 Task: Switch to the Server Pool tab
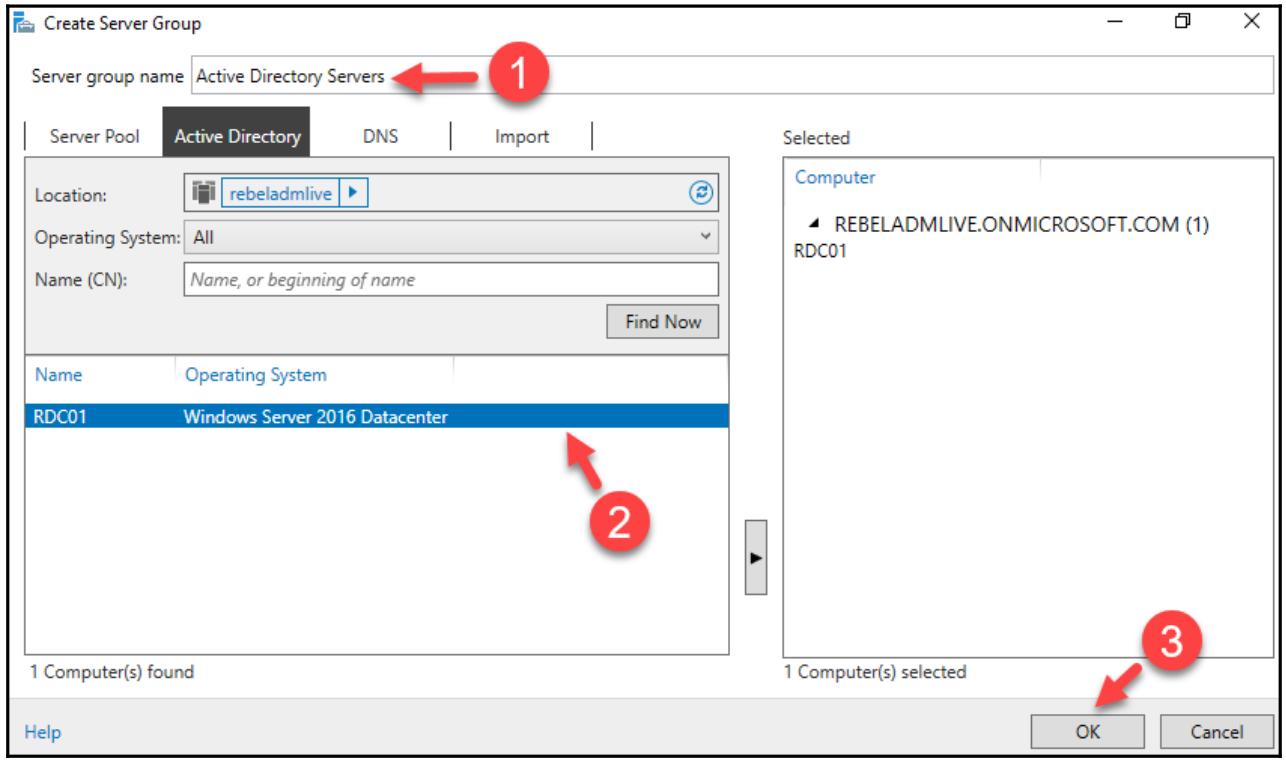[x=96, y=137]
